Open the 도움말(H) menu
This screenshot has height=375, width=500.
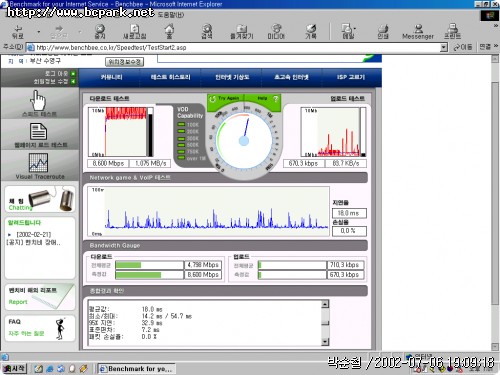(171, 14)
